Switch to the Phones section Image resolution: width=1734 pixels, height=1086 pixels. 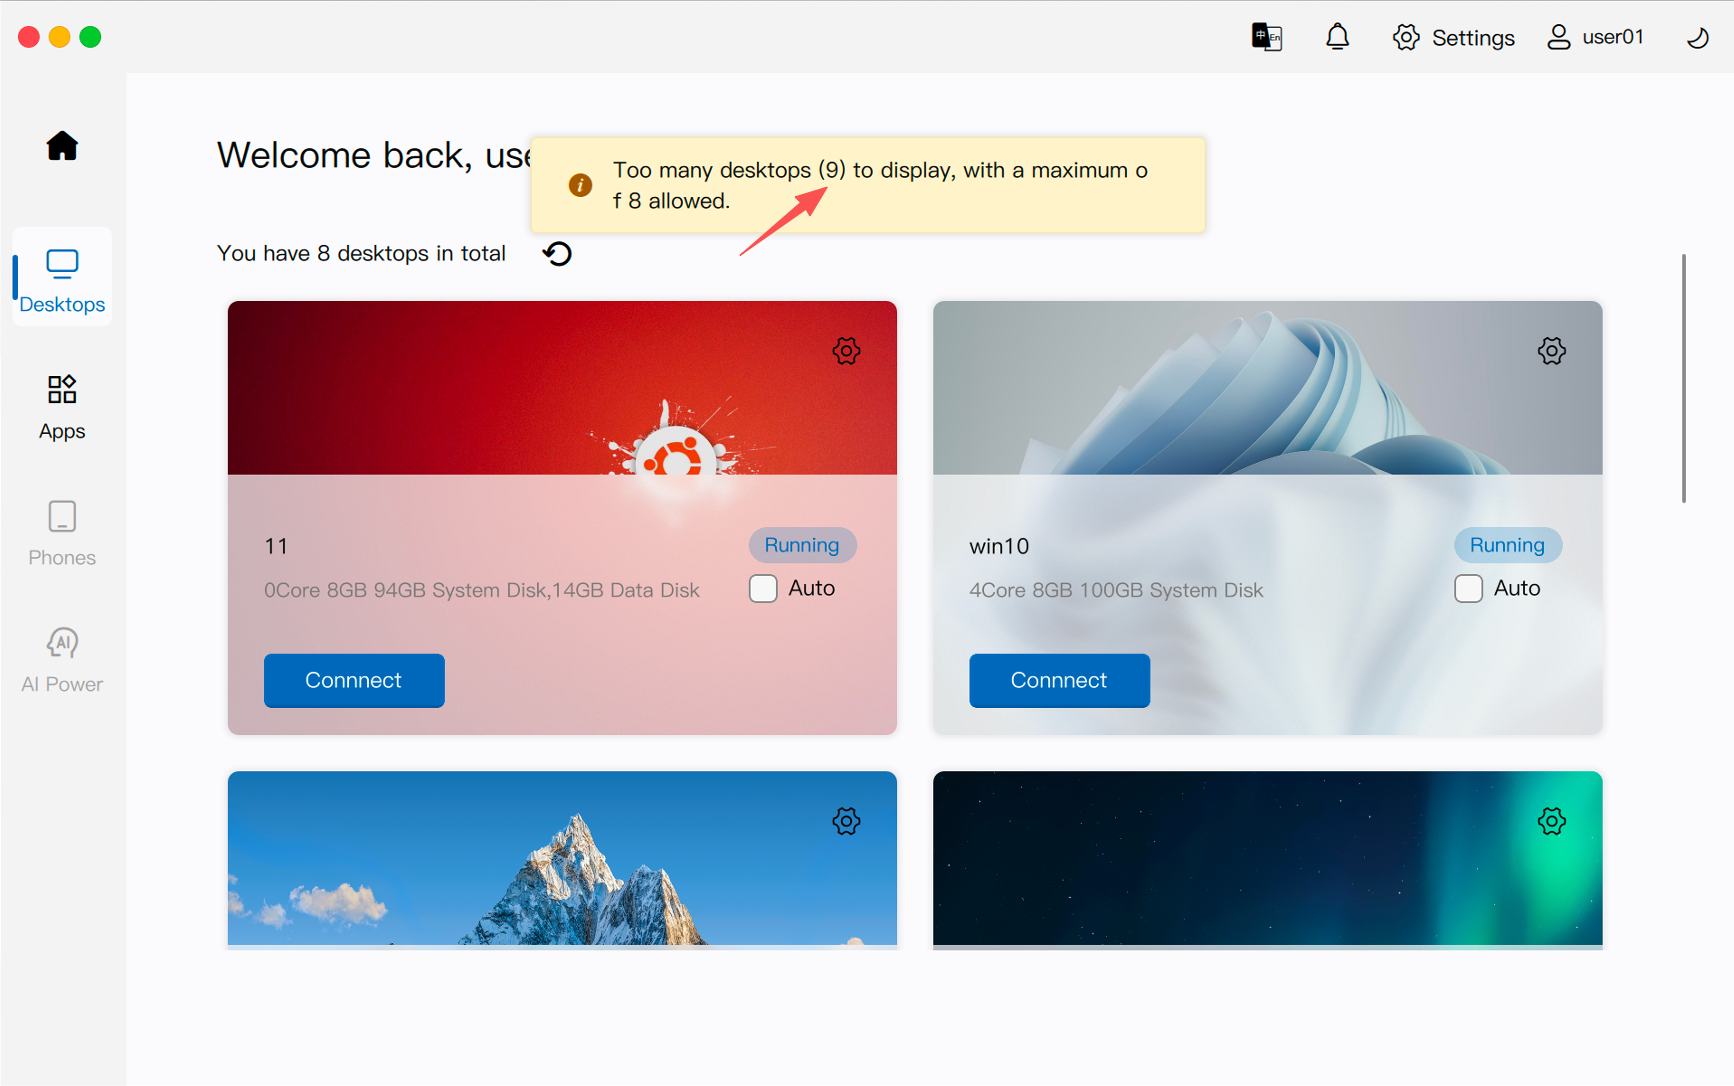(62, 533)
